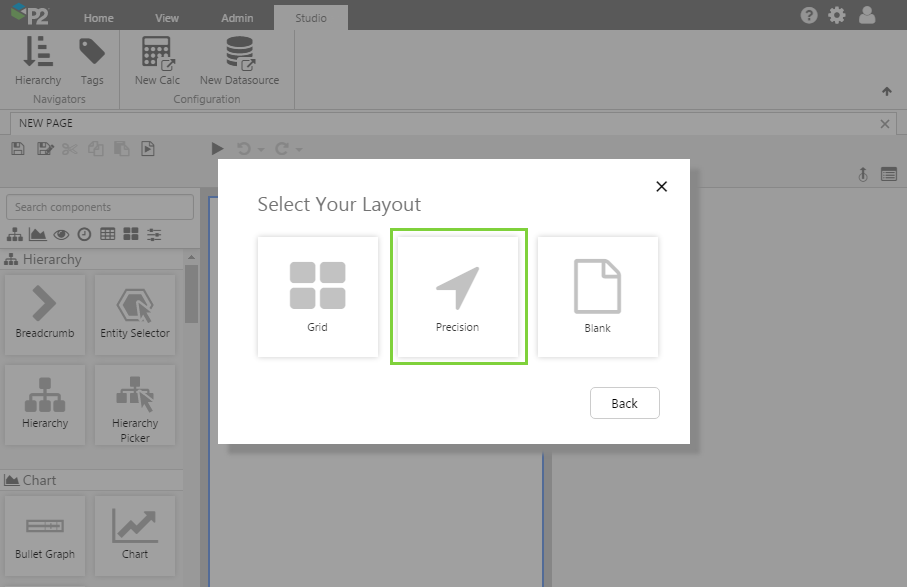Select the Tags navigator
The height and width of the screenshot is (587, 907).
tap(92, 60)
